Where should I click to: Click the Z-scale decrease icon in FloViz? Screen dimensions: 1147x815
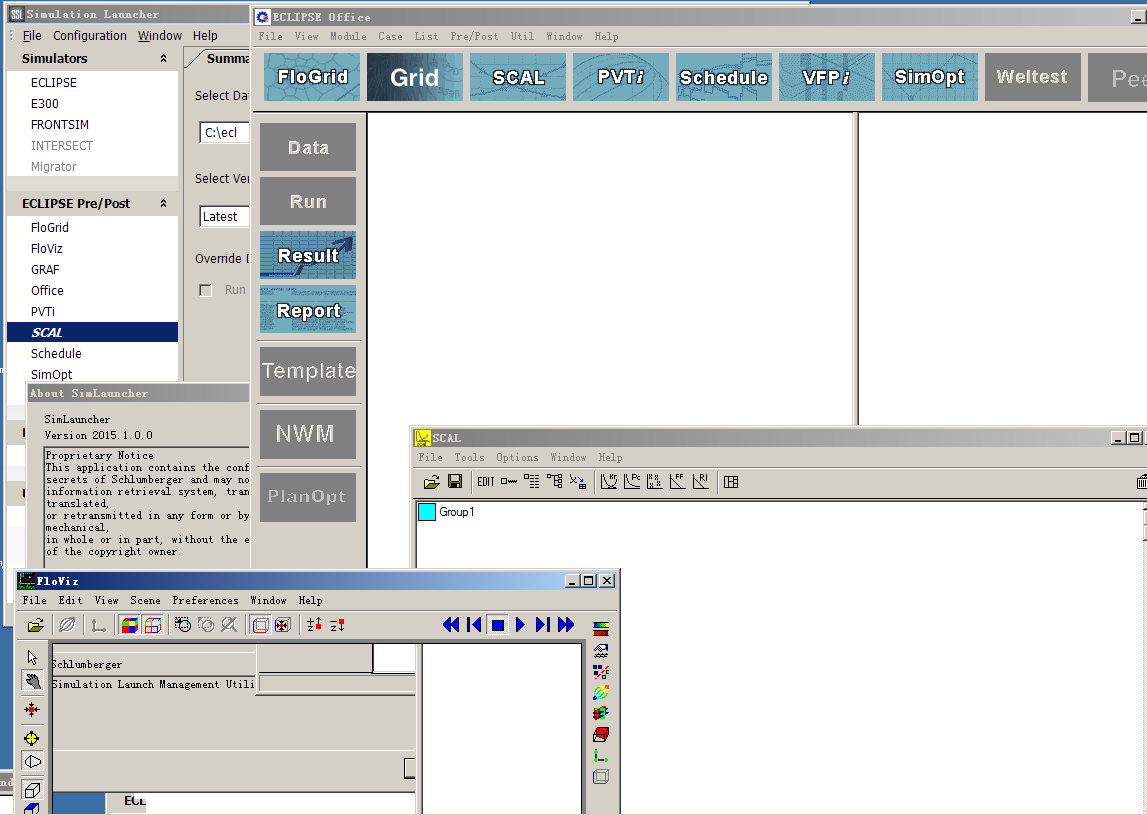pos(337,625)
